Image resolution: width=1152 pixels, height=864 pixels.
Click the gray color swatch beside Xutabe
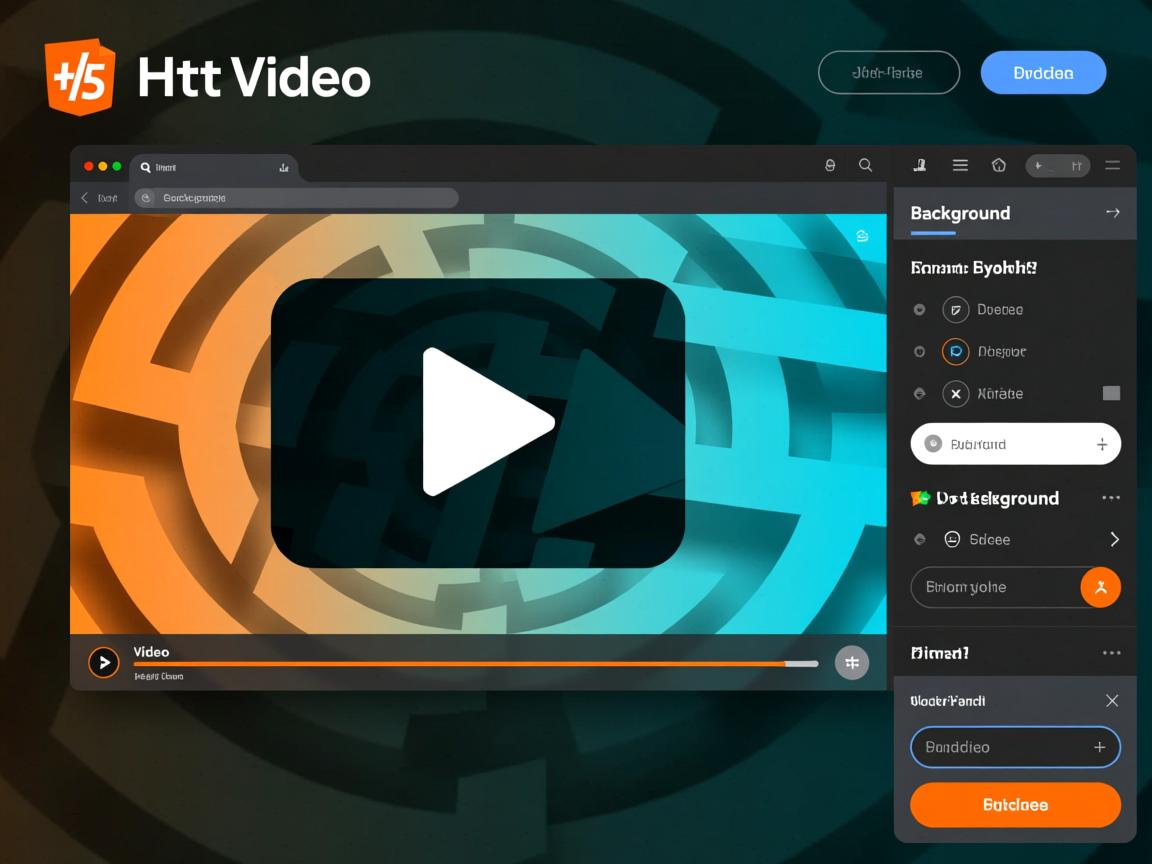point(1113,393)
